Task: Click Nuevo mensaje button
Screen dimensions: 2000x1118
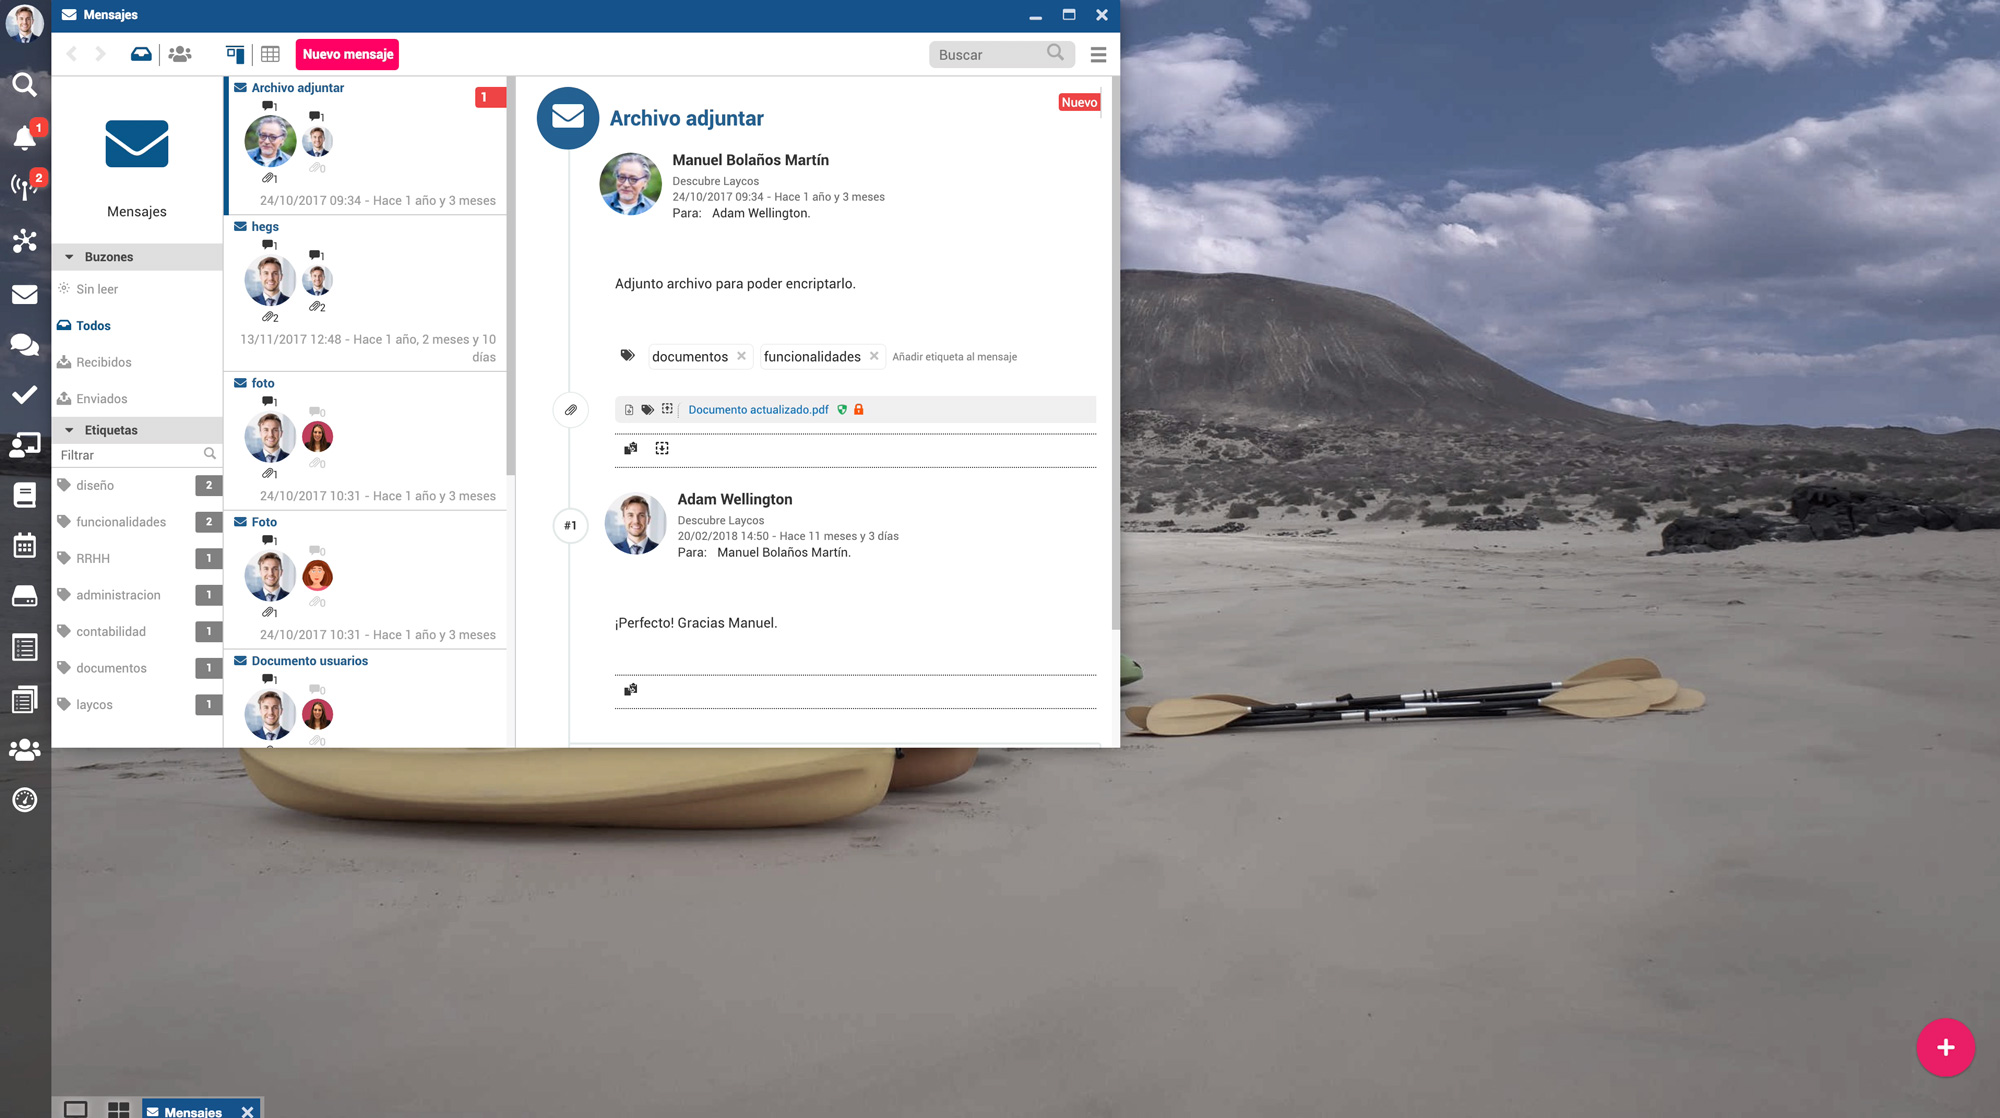Action: pyautogui.click(x=347, y=54)
